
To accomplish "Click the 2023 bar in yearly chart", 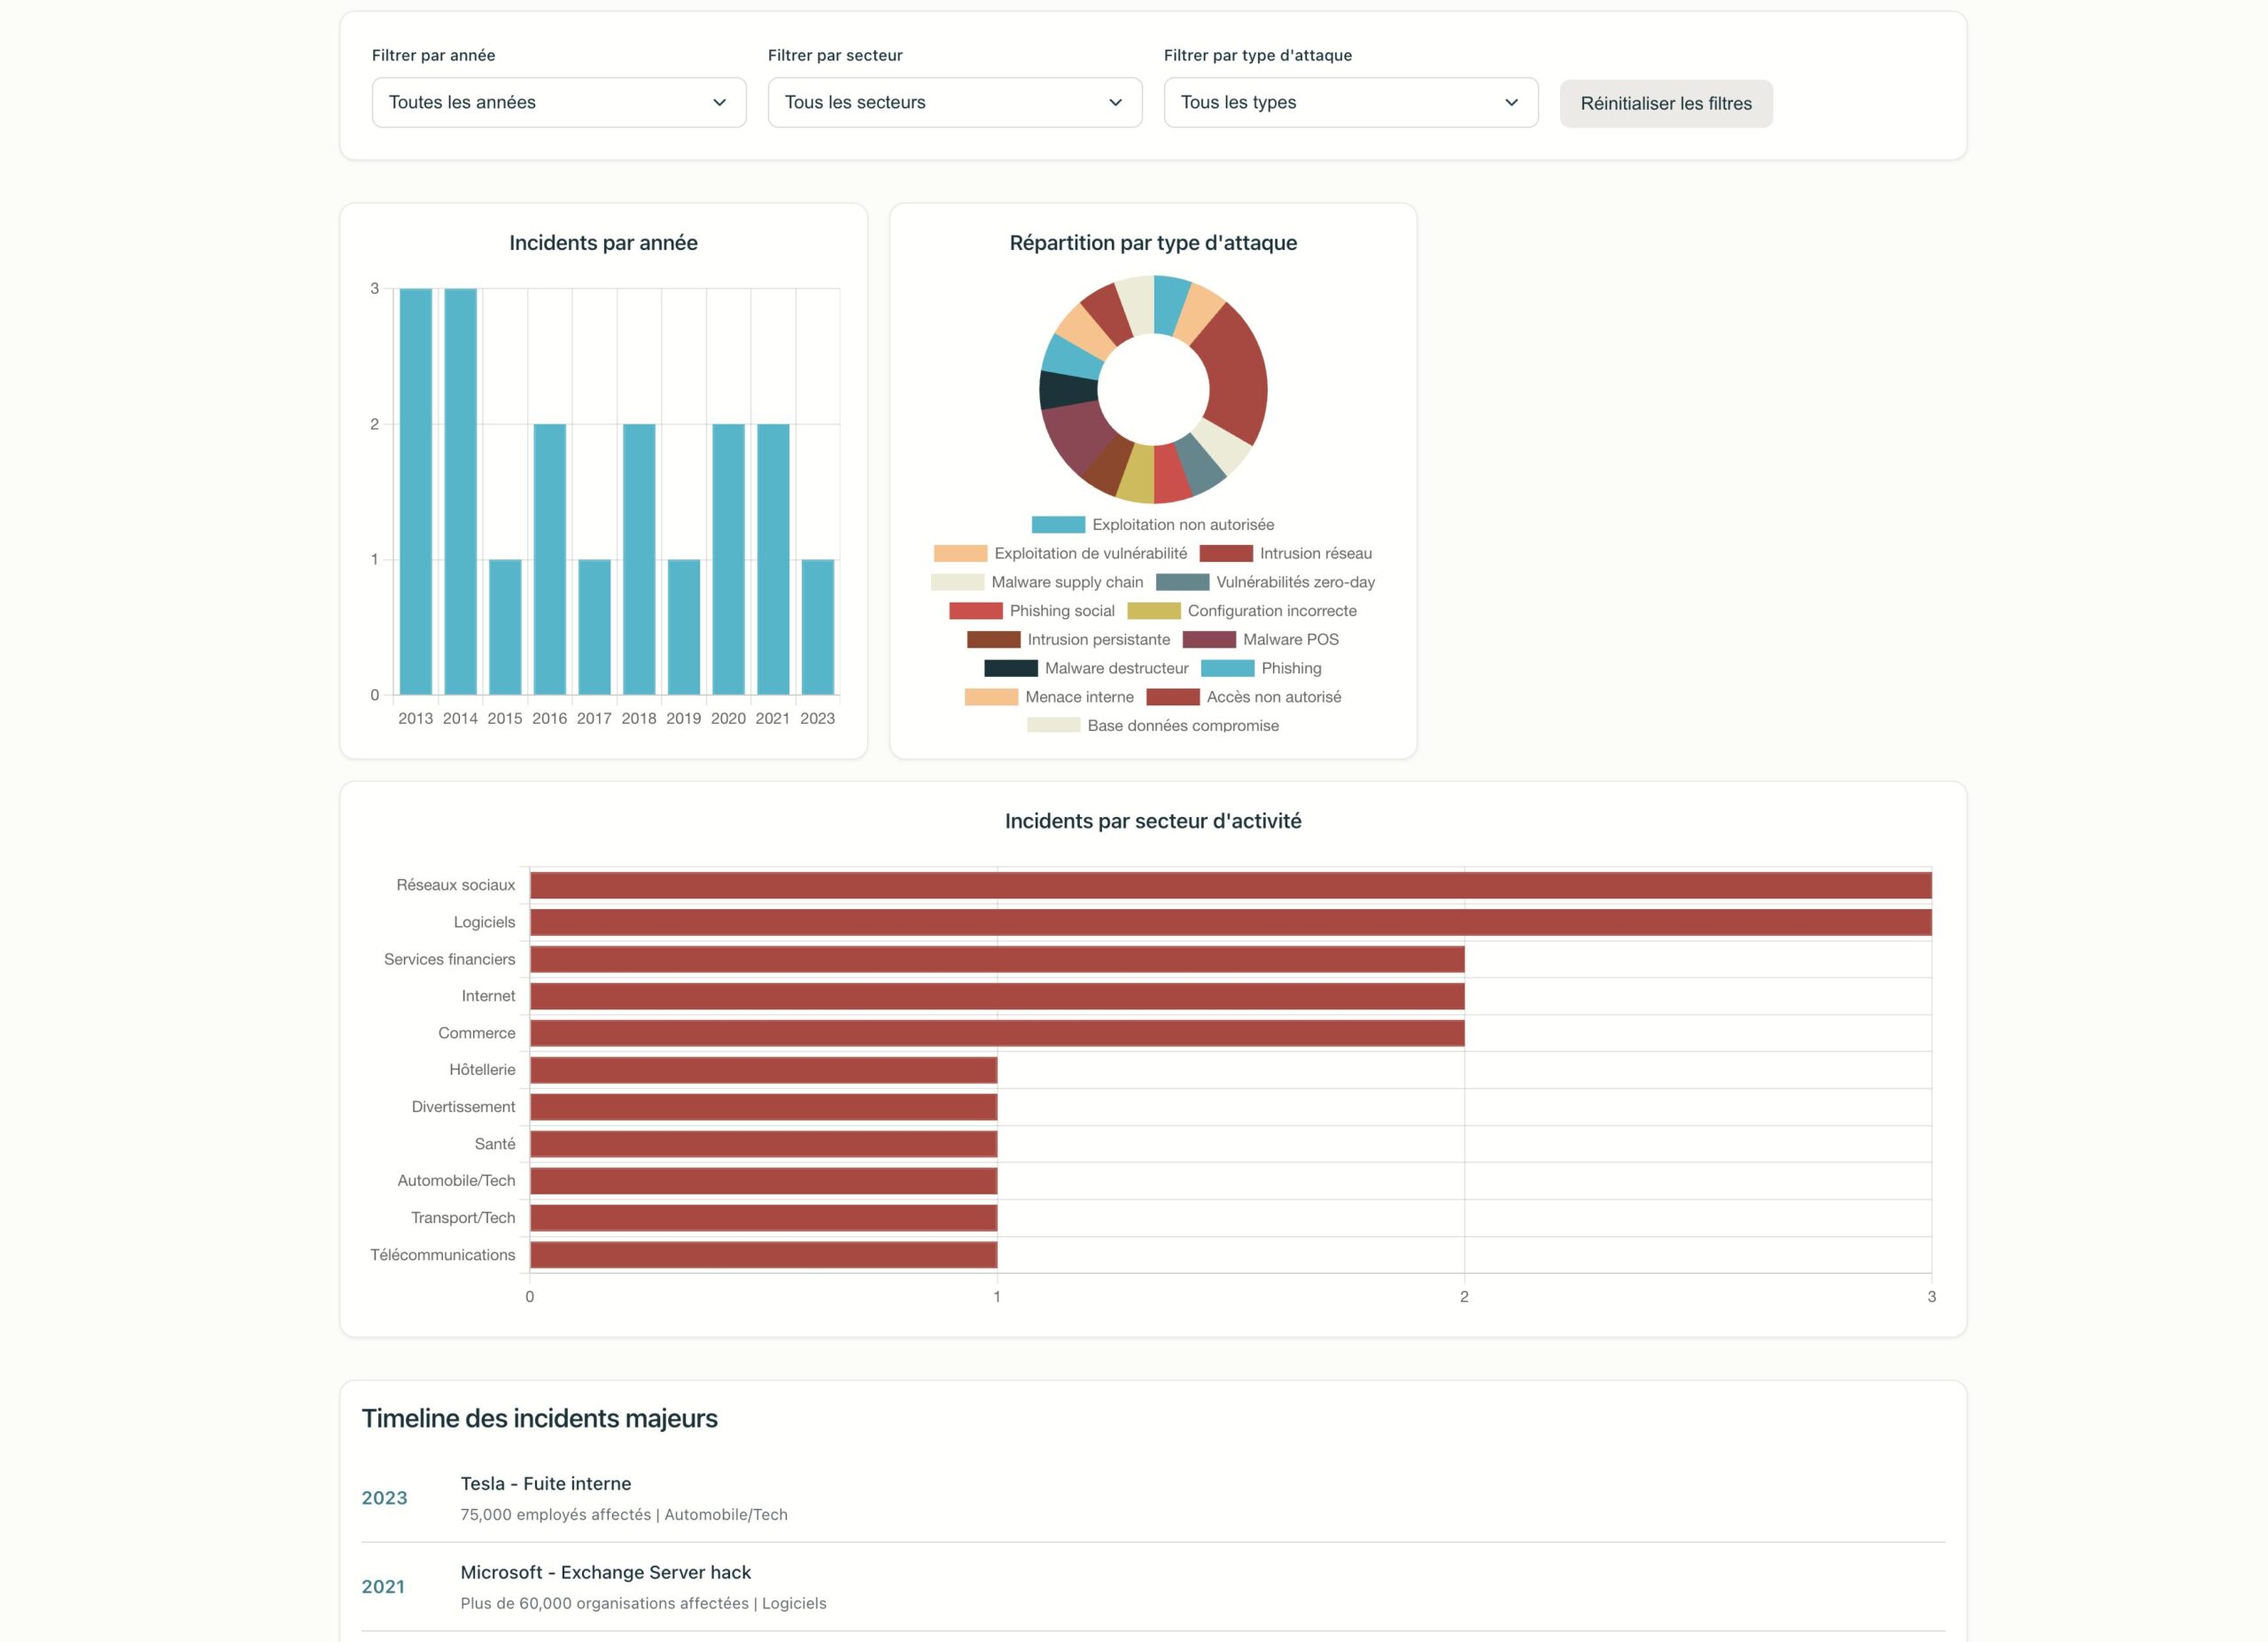I will pos(818,627).
